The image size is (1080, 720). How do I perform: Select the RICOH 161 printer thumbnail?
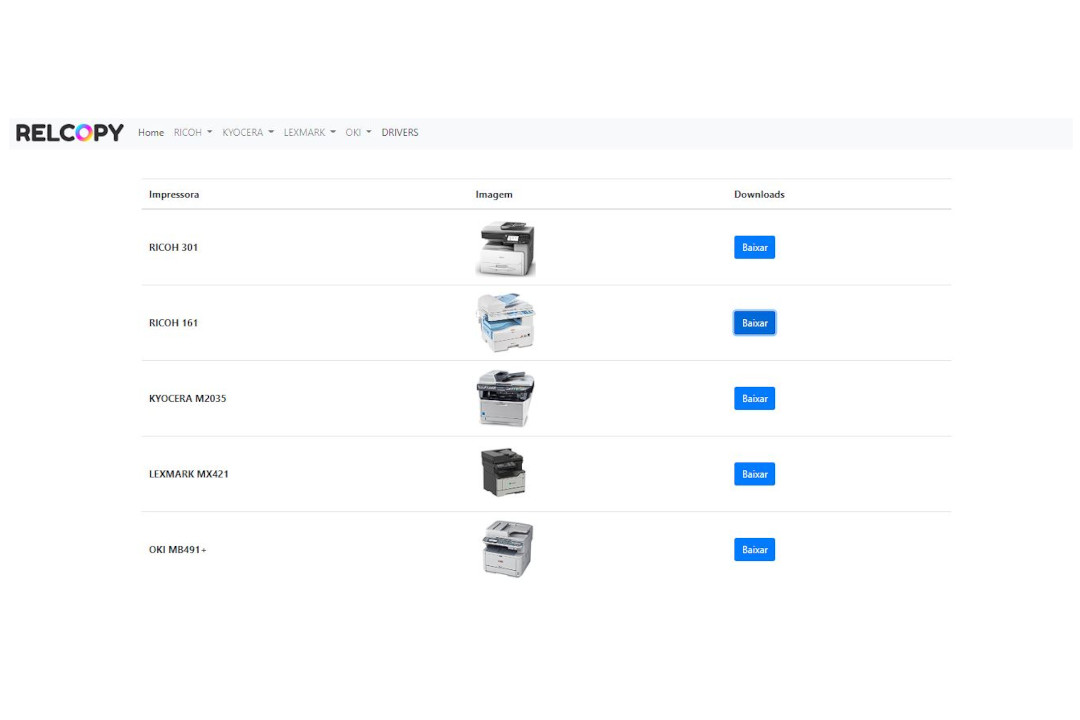click(x=506, y=322)
